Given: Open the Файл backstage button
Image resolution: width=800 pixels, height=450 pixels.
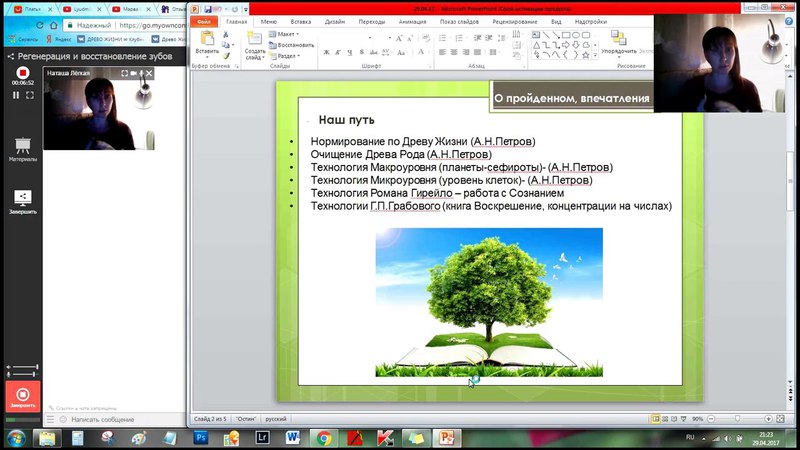Looking at the screenshot, I should 204,20.
